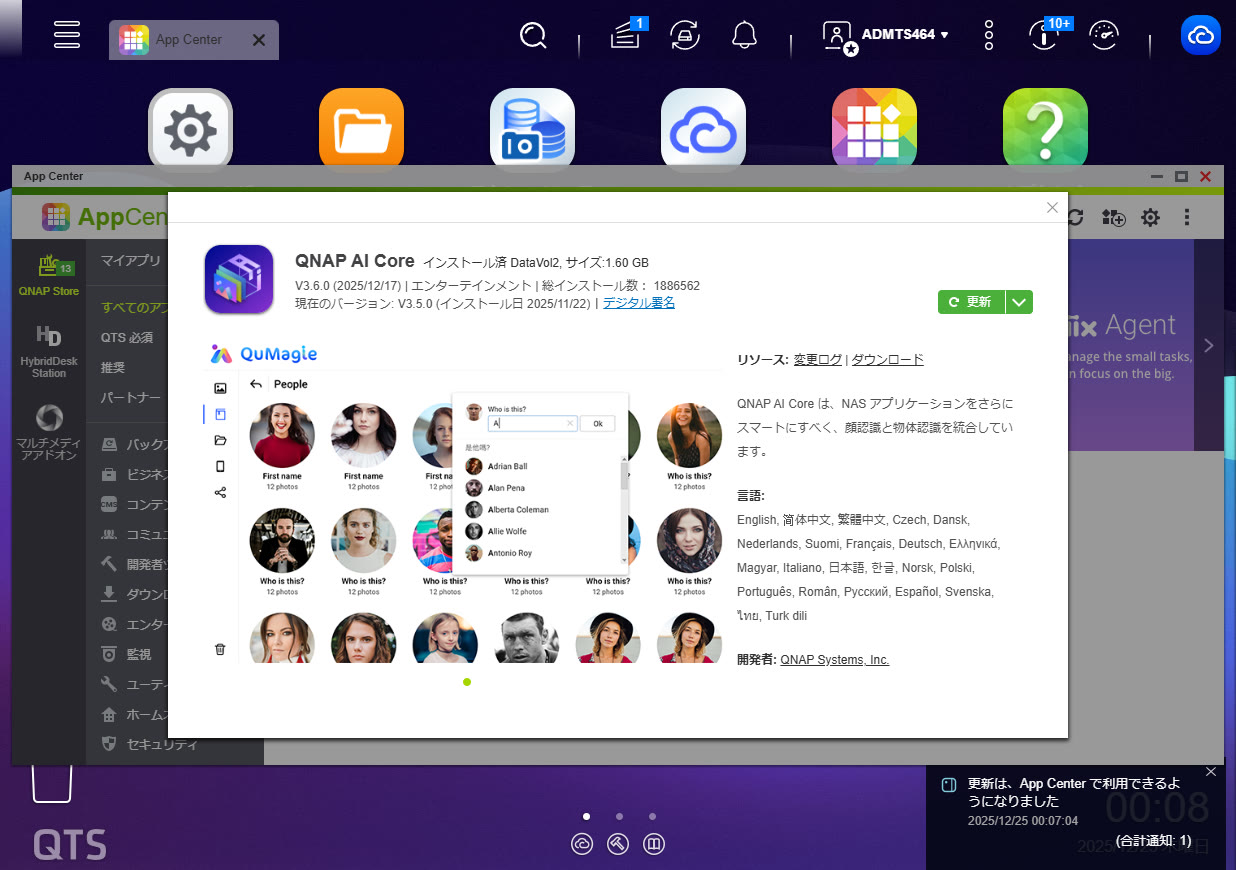This screenshot has height=870, width=1236.
Task: Launch the File Station folder desktop icon
Action: [361, 130]
